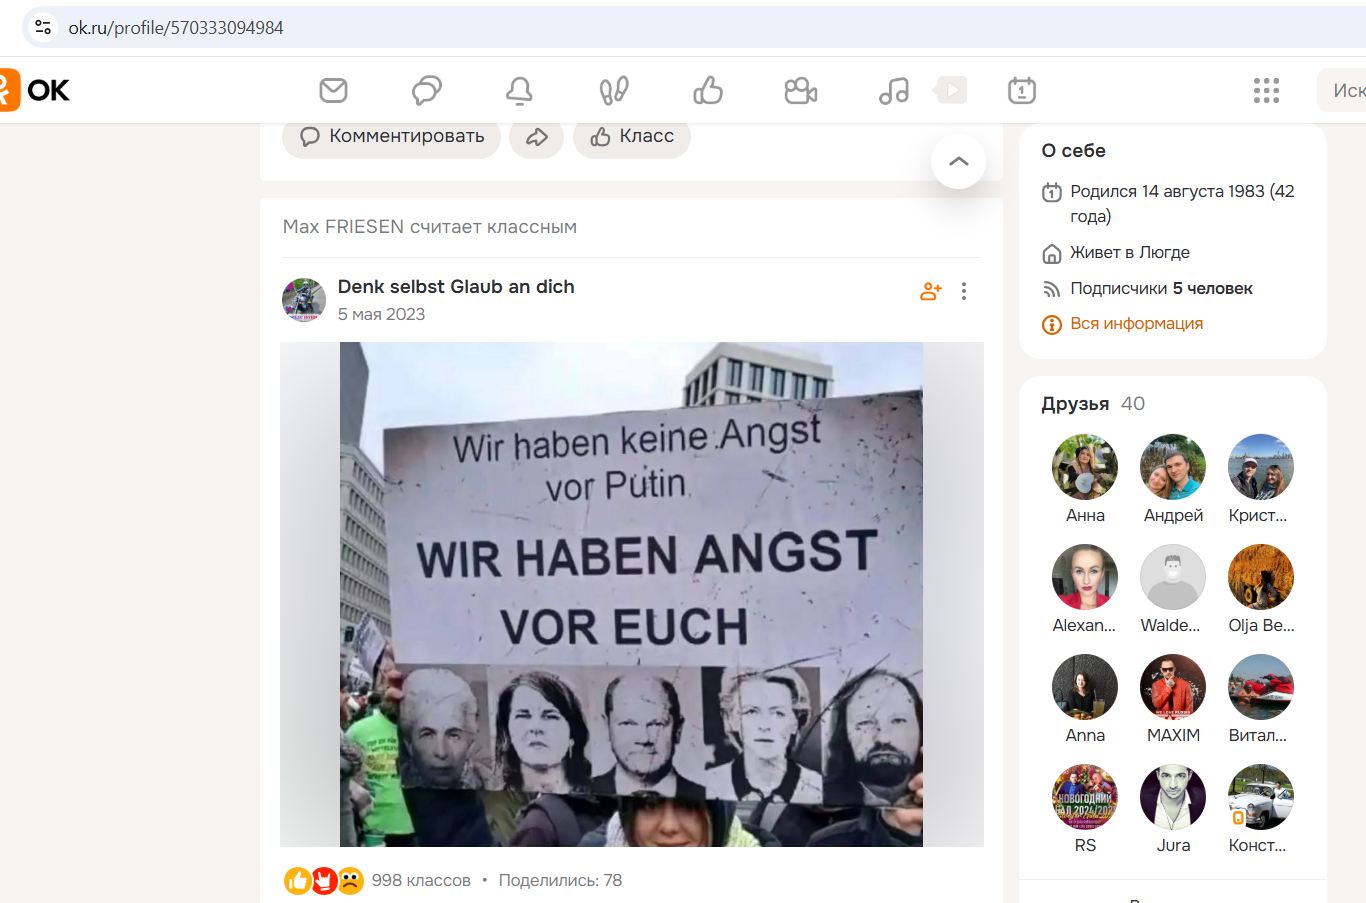Open the Вся информация link
Viewport: 1366px width, 903px height.
(1136, 324)
